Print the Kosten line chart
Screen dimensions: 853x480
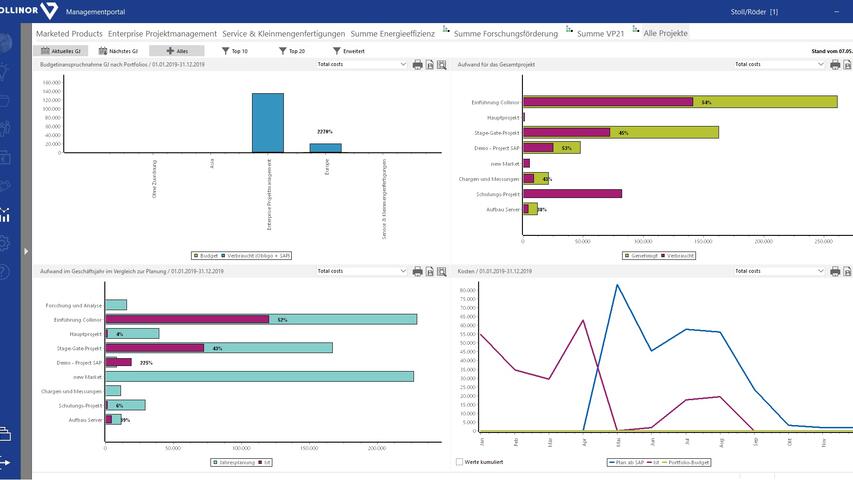point(835,271)
